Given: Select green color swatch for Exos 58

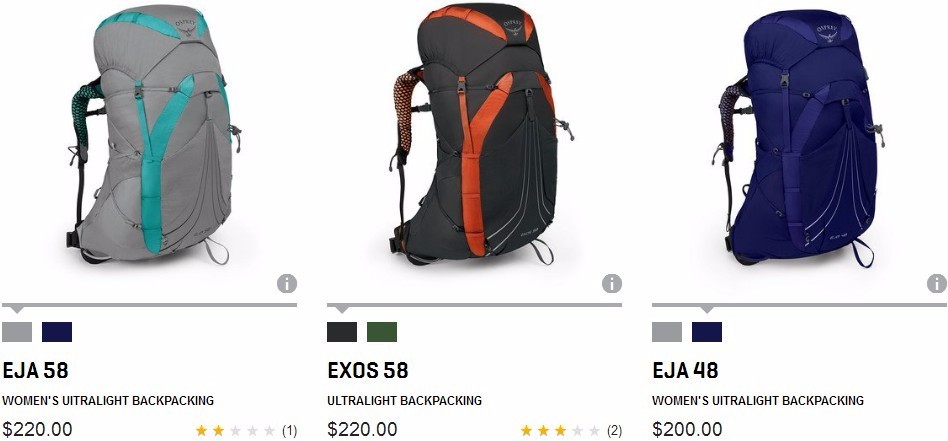Looking at the screenshot, I should (382, 332).
